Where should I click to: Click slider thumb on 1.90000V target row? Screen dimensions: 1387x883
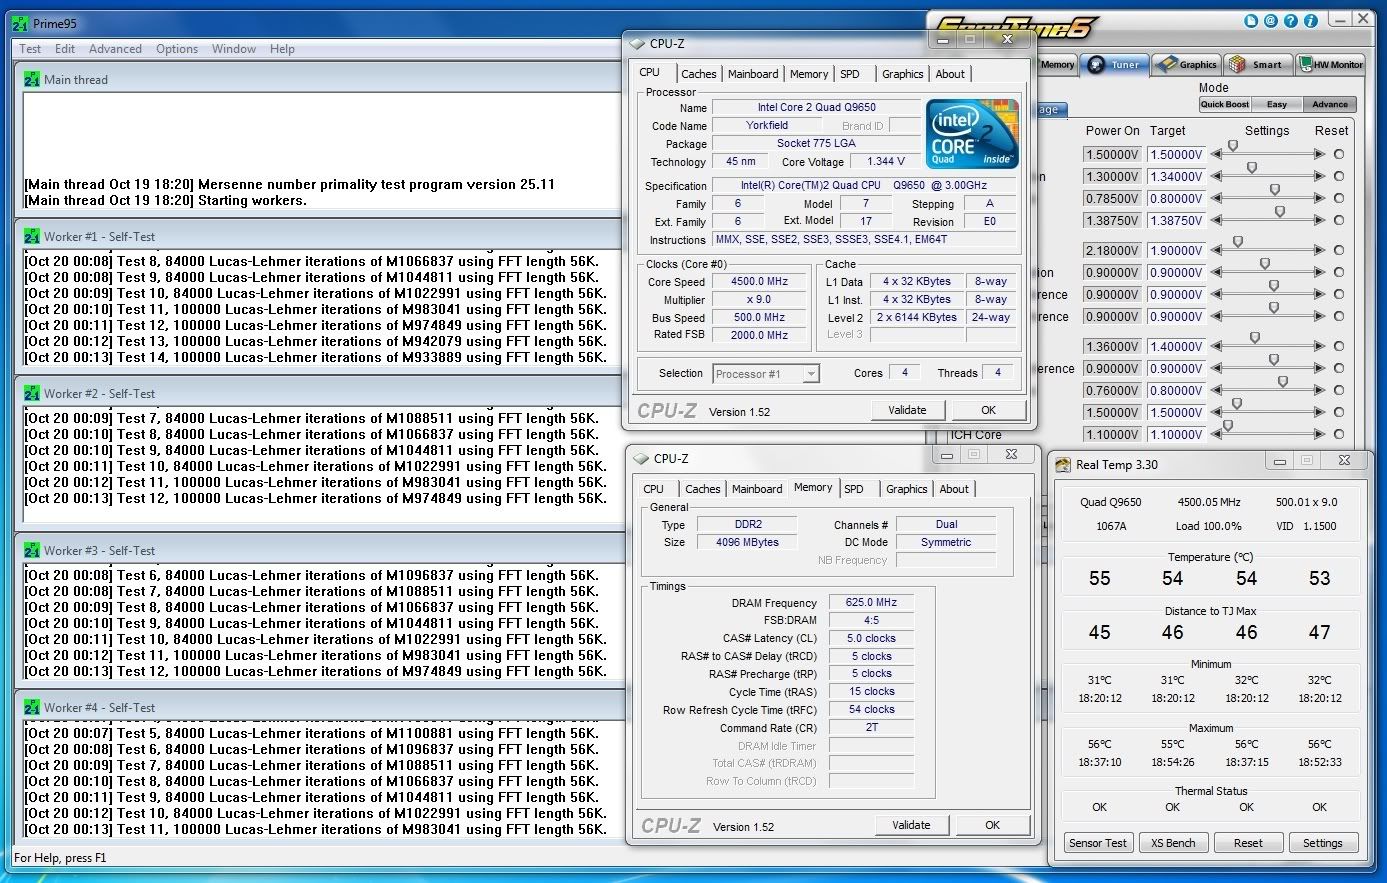click(1238, 243)
